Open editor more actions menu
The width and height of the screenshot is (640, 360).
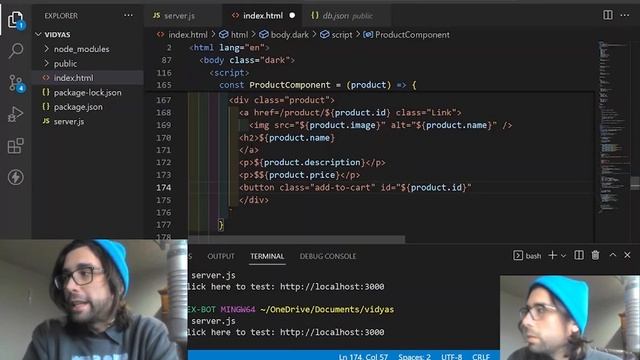pos(624,15)
